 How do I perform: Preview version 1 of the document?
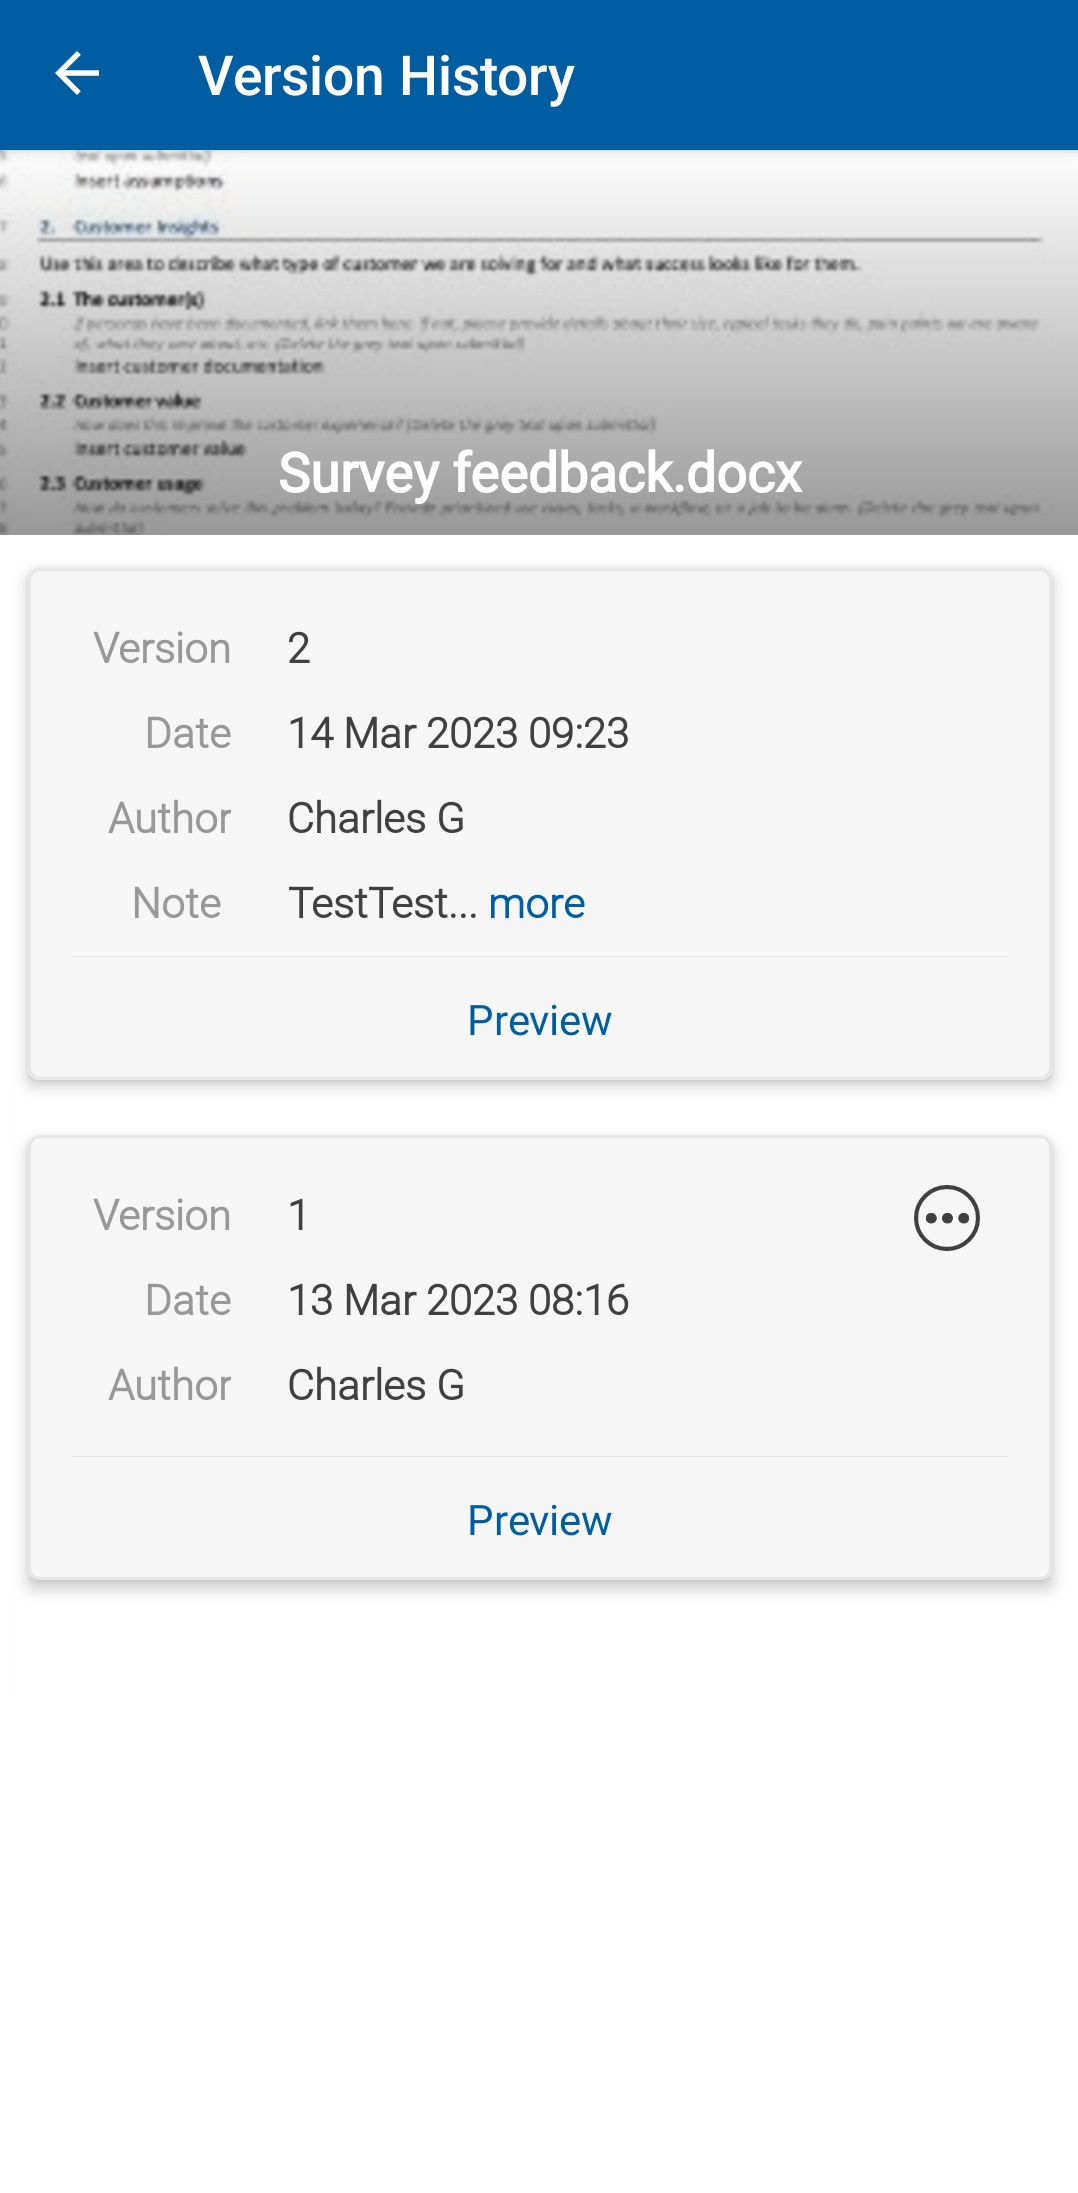click(539, 1521)
